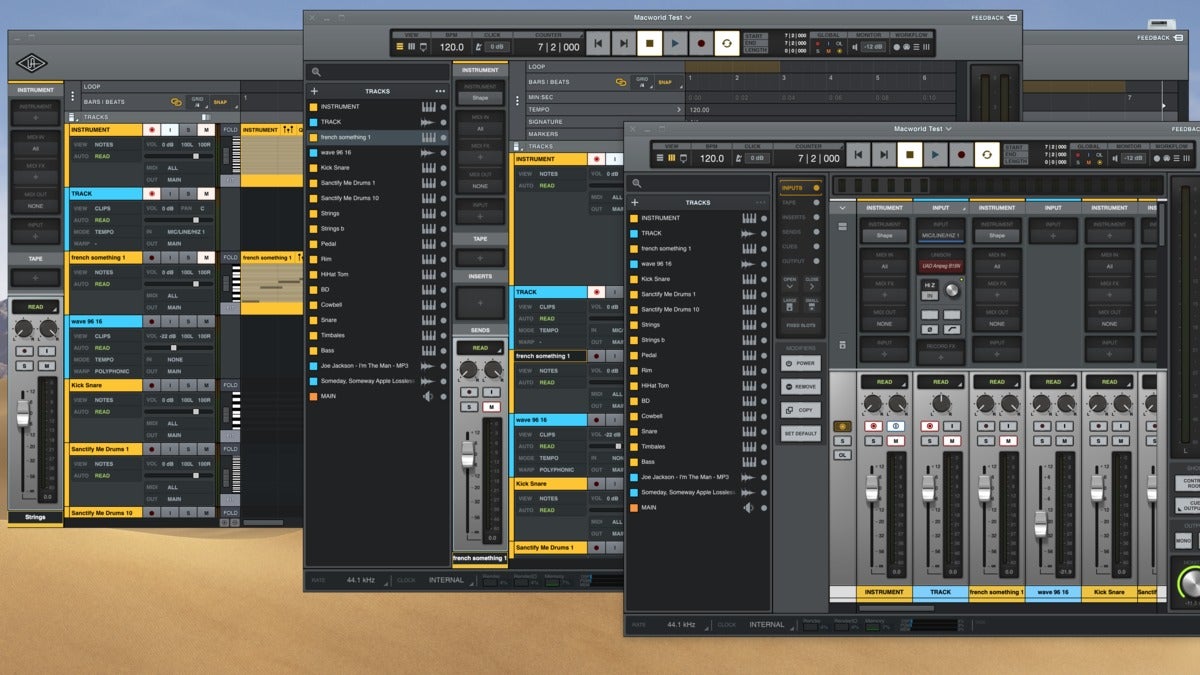
Task: Click the SET DEFAULT button
Action: (801, 434)
